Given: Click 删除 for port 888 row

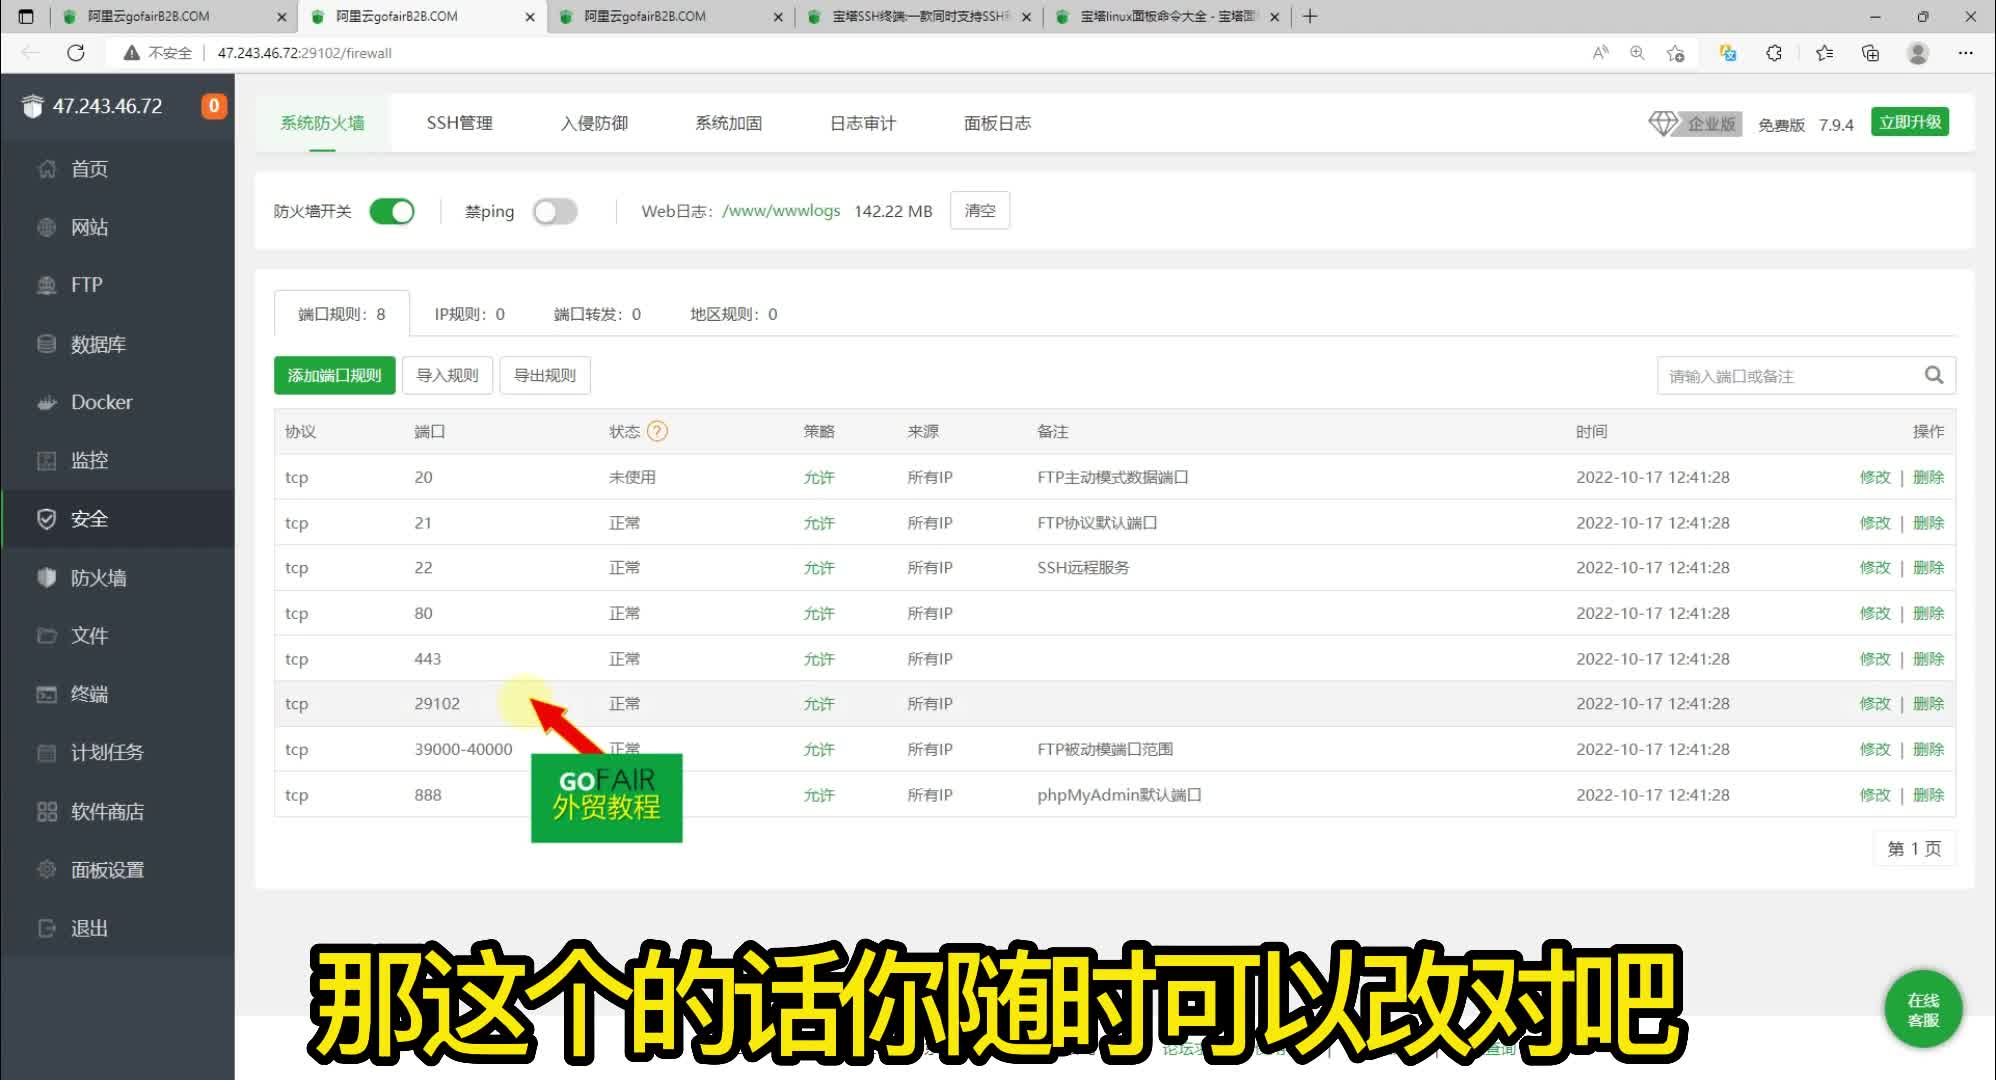Looking at the screenshot, I should click(x=1929, y=795).
